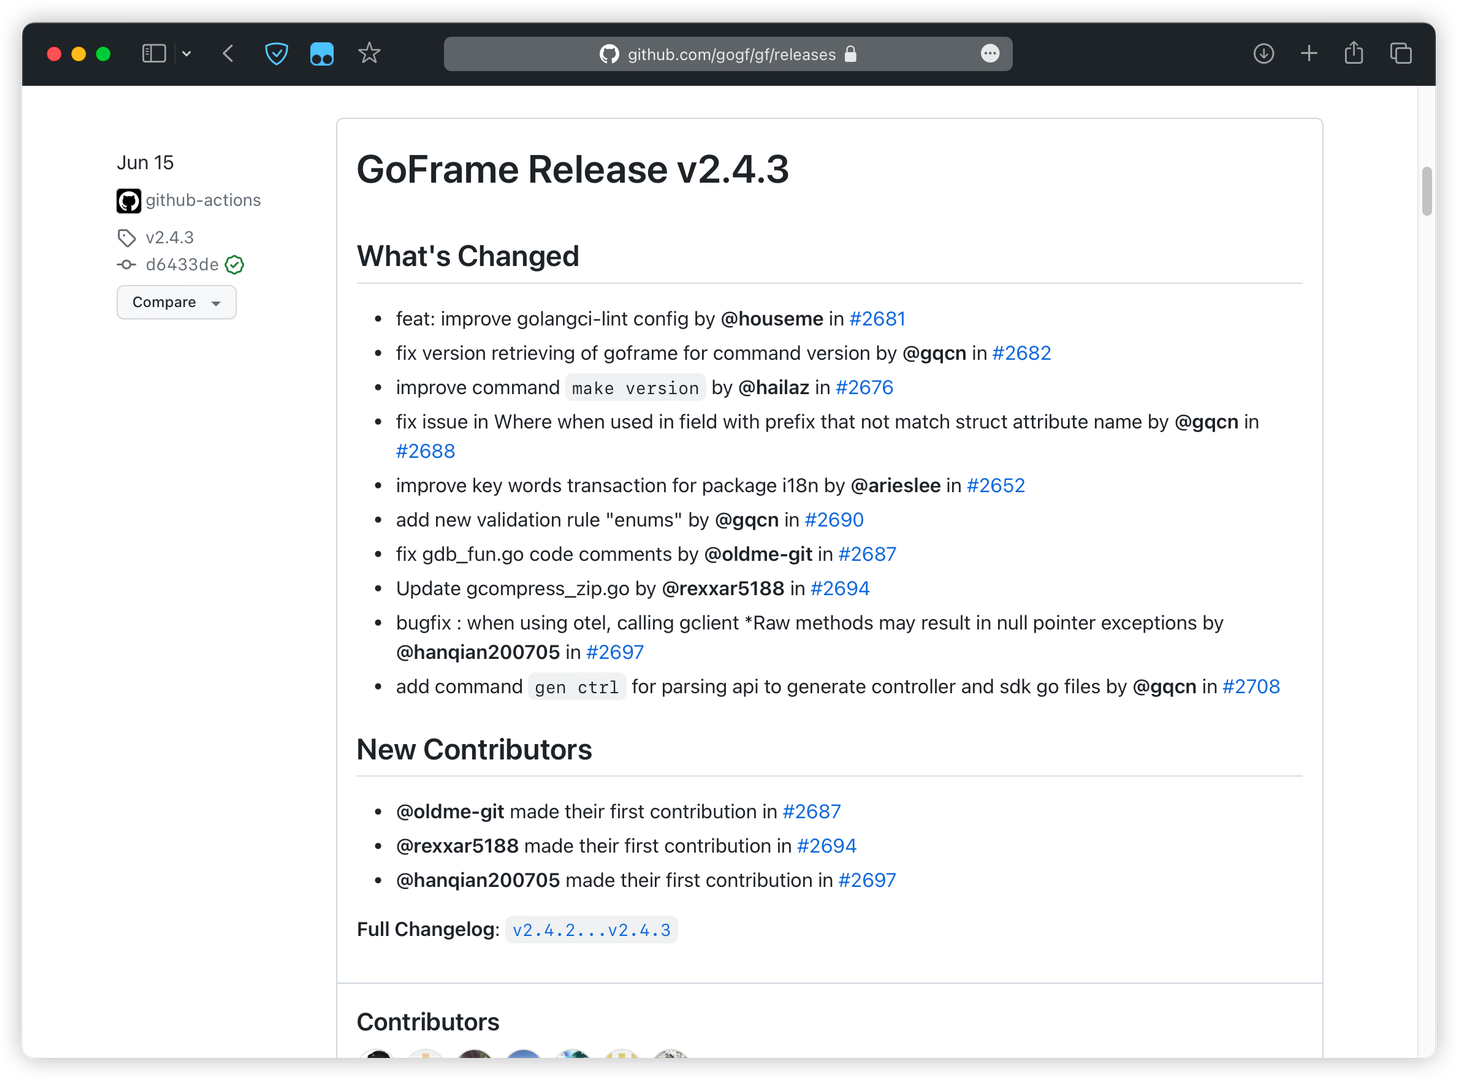This screenshot has height=1080, width=1458.
Task: Click the v2.4.3 tag icon
Action: coord(126,237)
